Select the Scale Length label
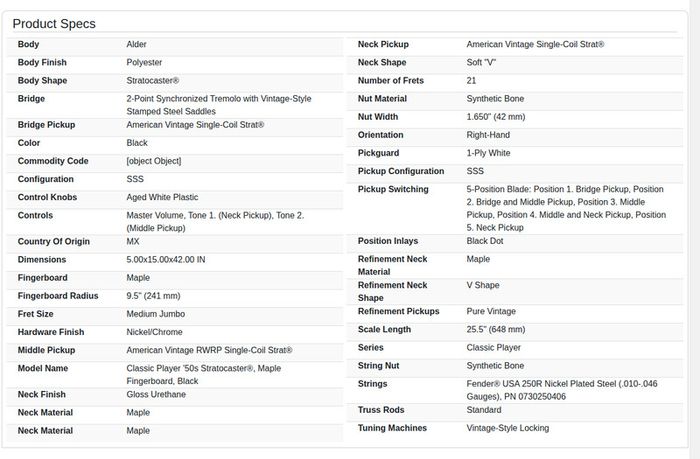The height and width of the screenshot is (459, 700). 384,330
